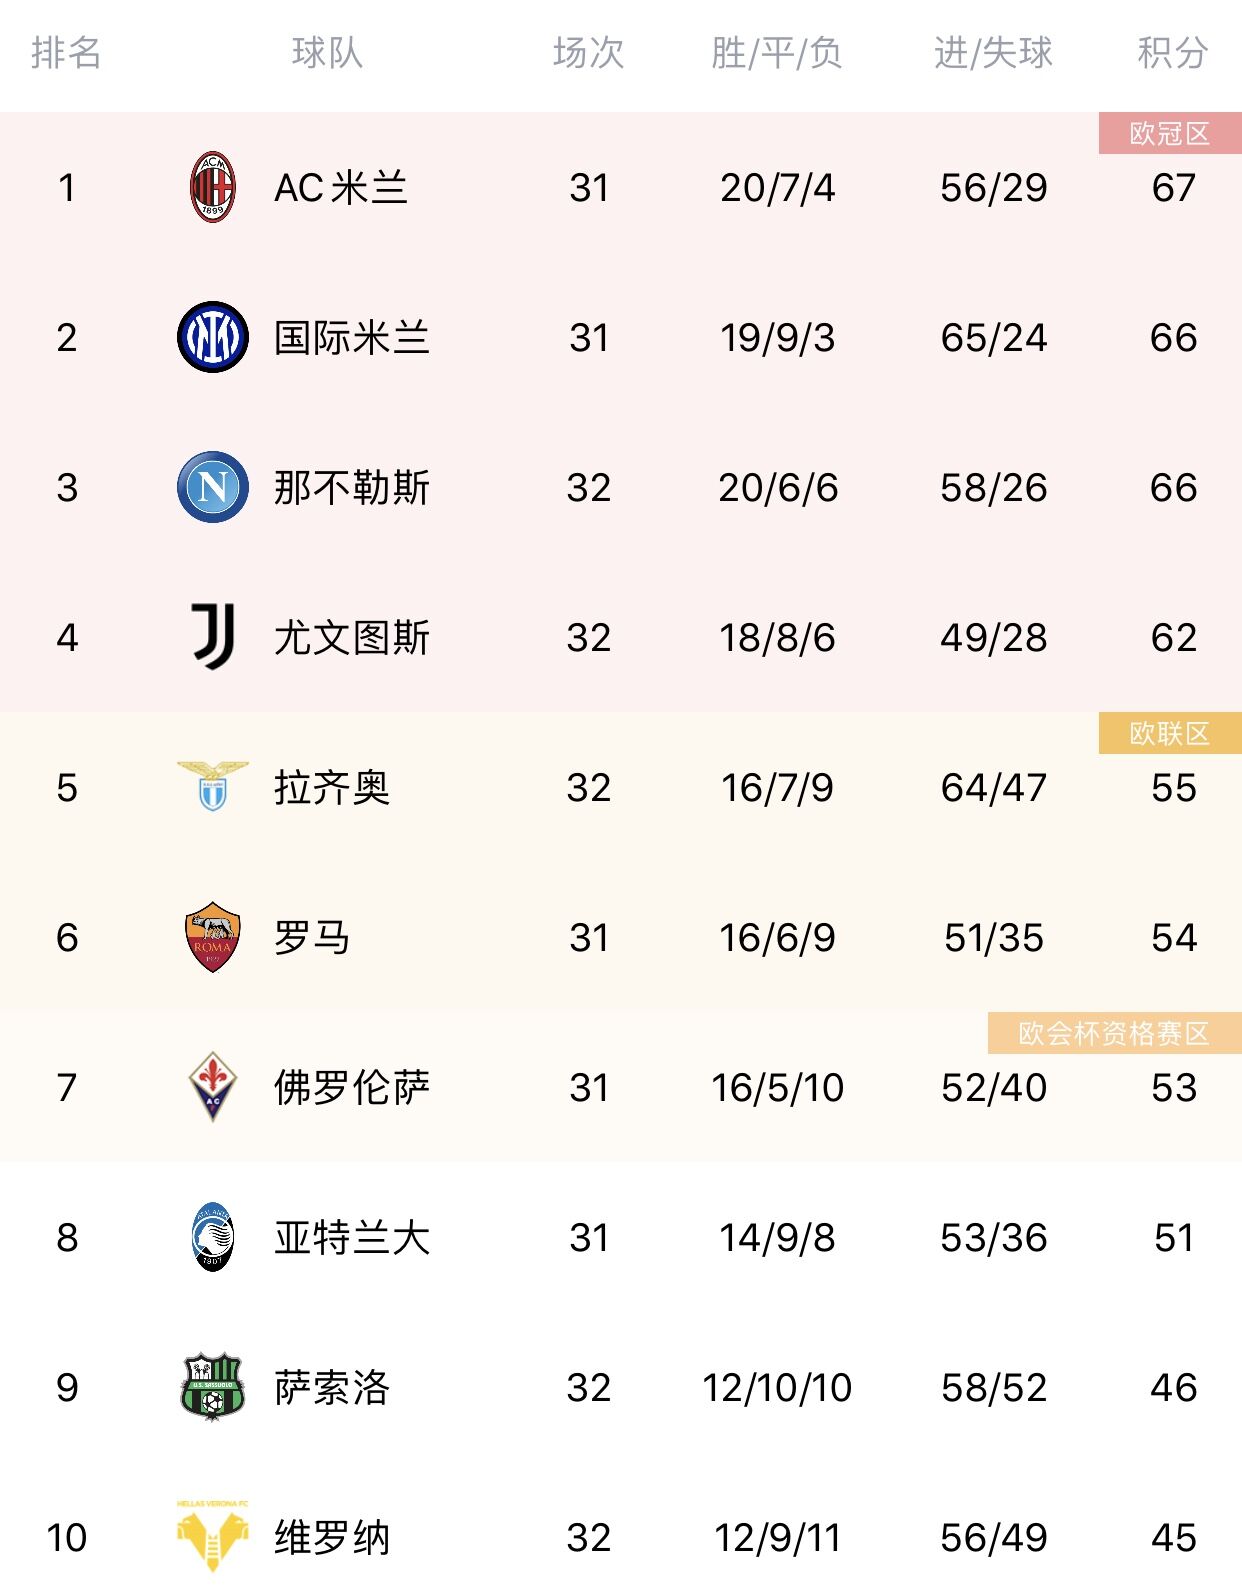Tap the Atalanta team logo

point(212,1237)
